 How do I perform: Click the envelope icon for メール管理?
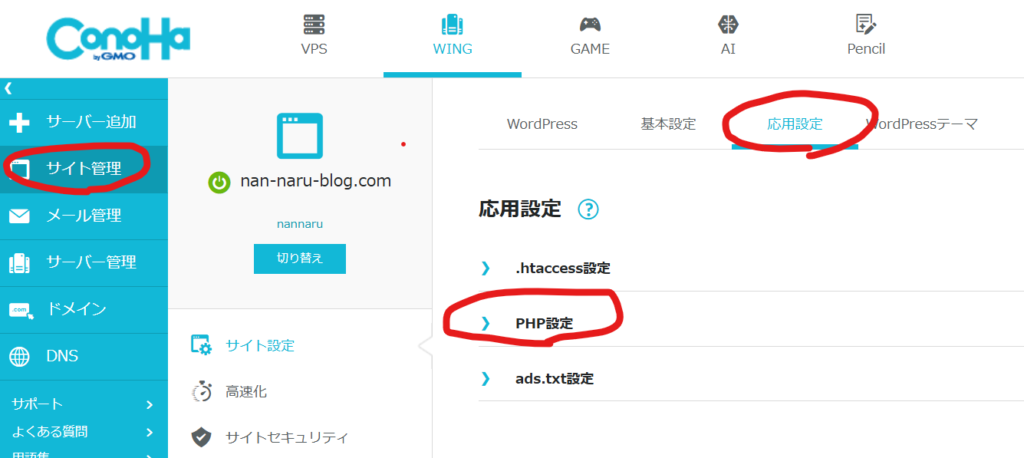(20, 216)
